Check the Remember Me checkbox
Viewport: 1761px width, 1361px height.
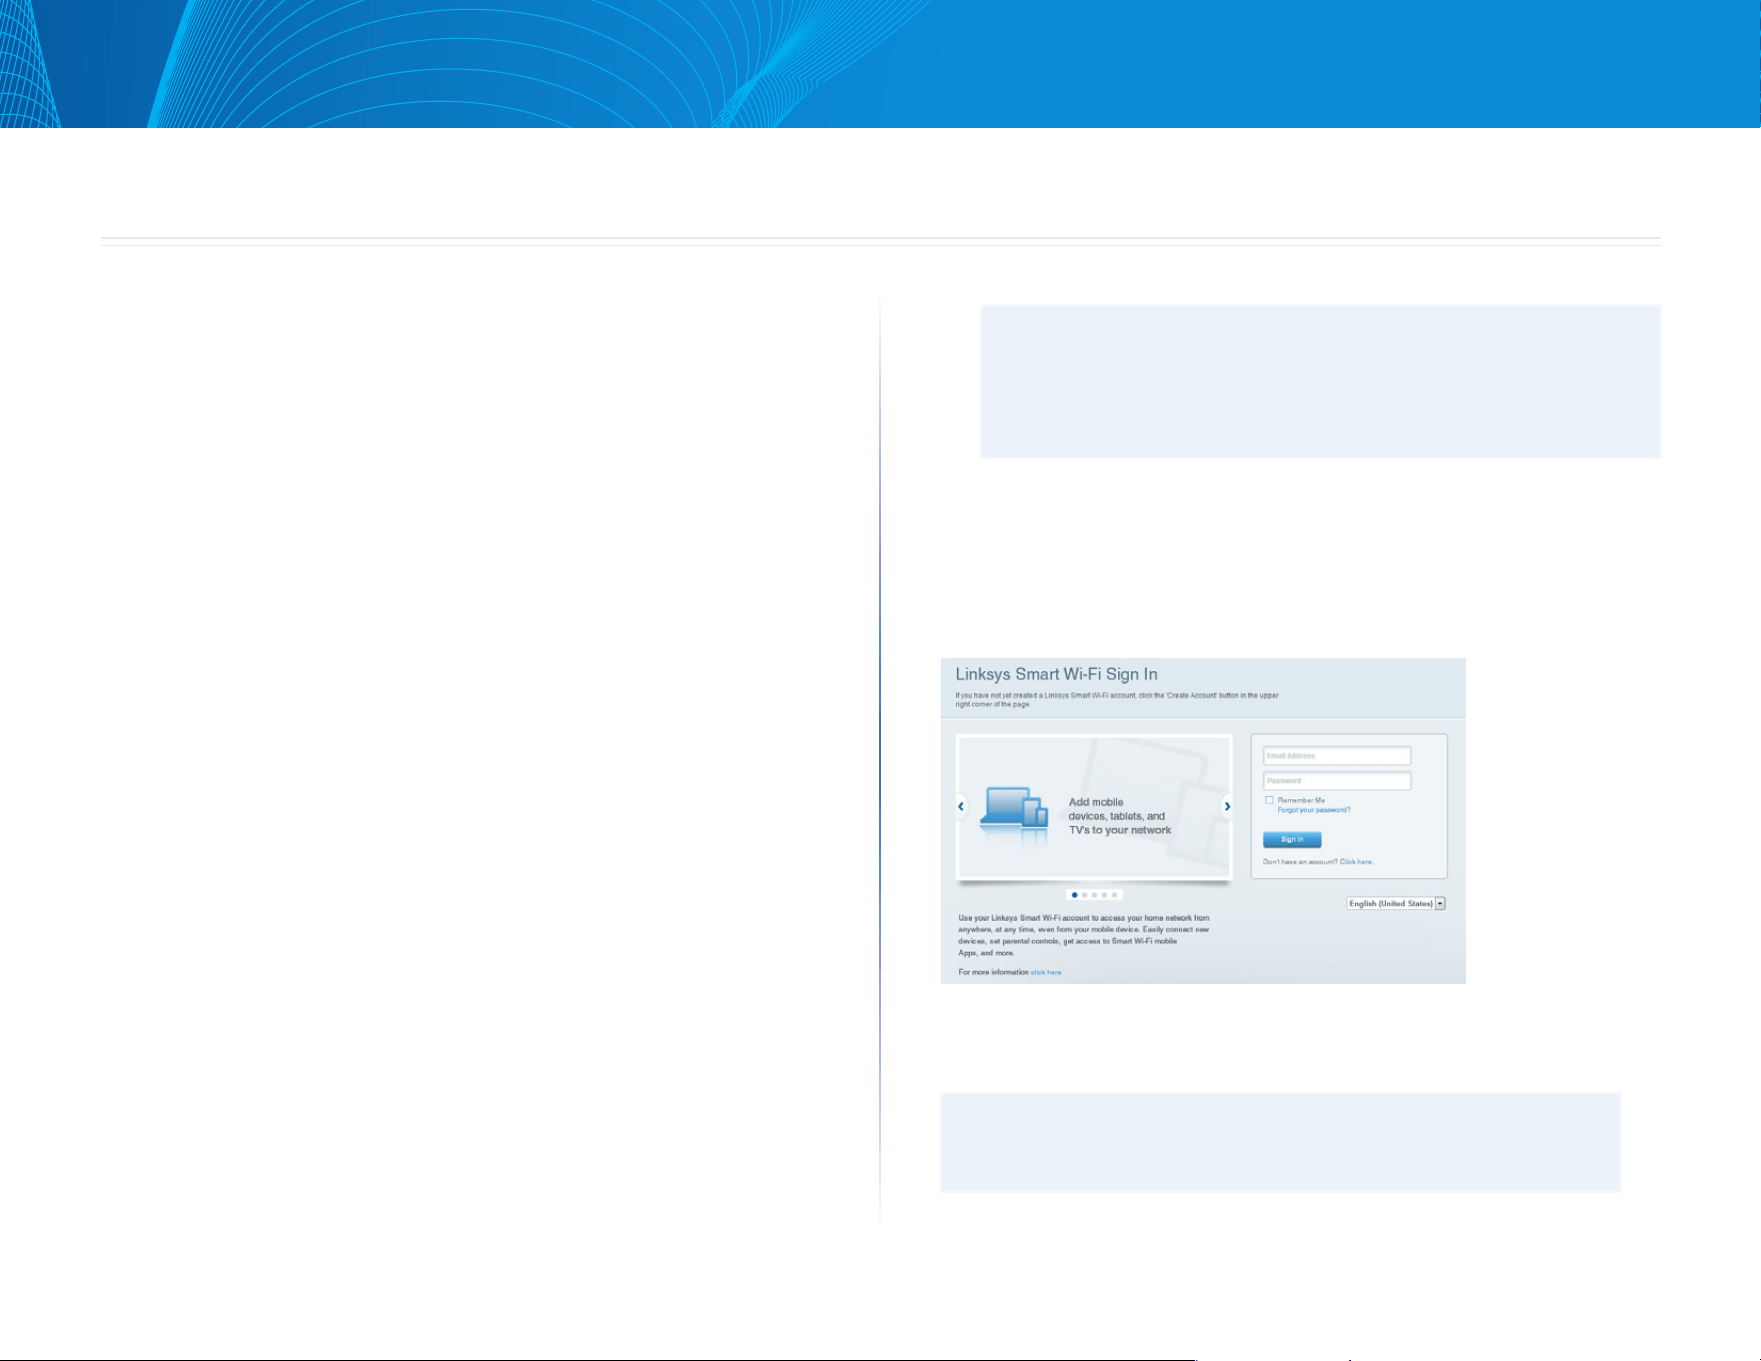tap(1269, 800)
